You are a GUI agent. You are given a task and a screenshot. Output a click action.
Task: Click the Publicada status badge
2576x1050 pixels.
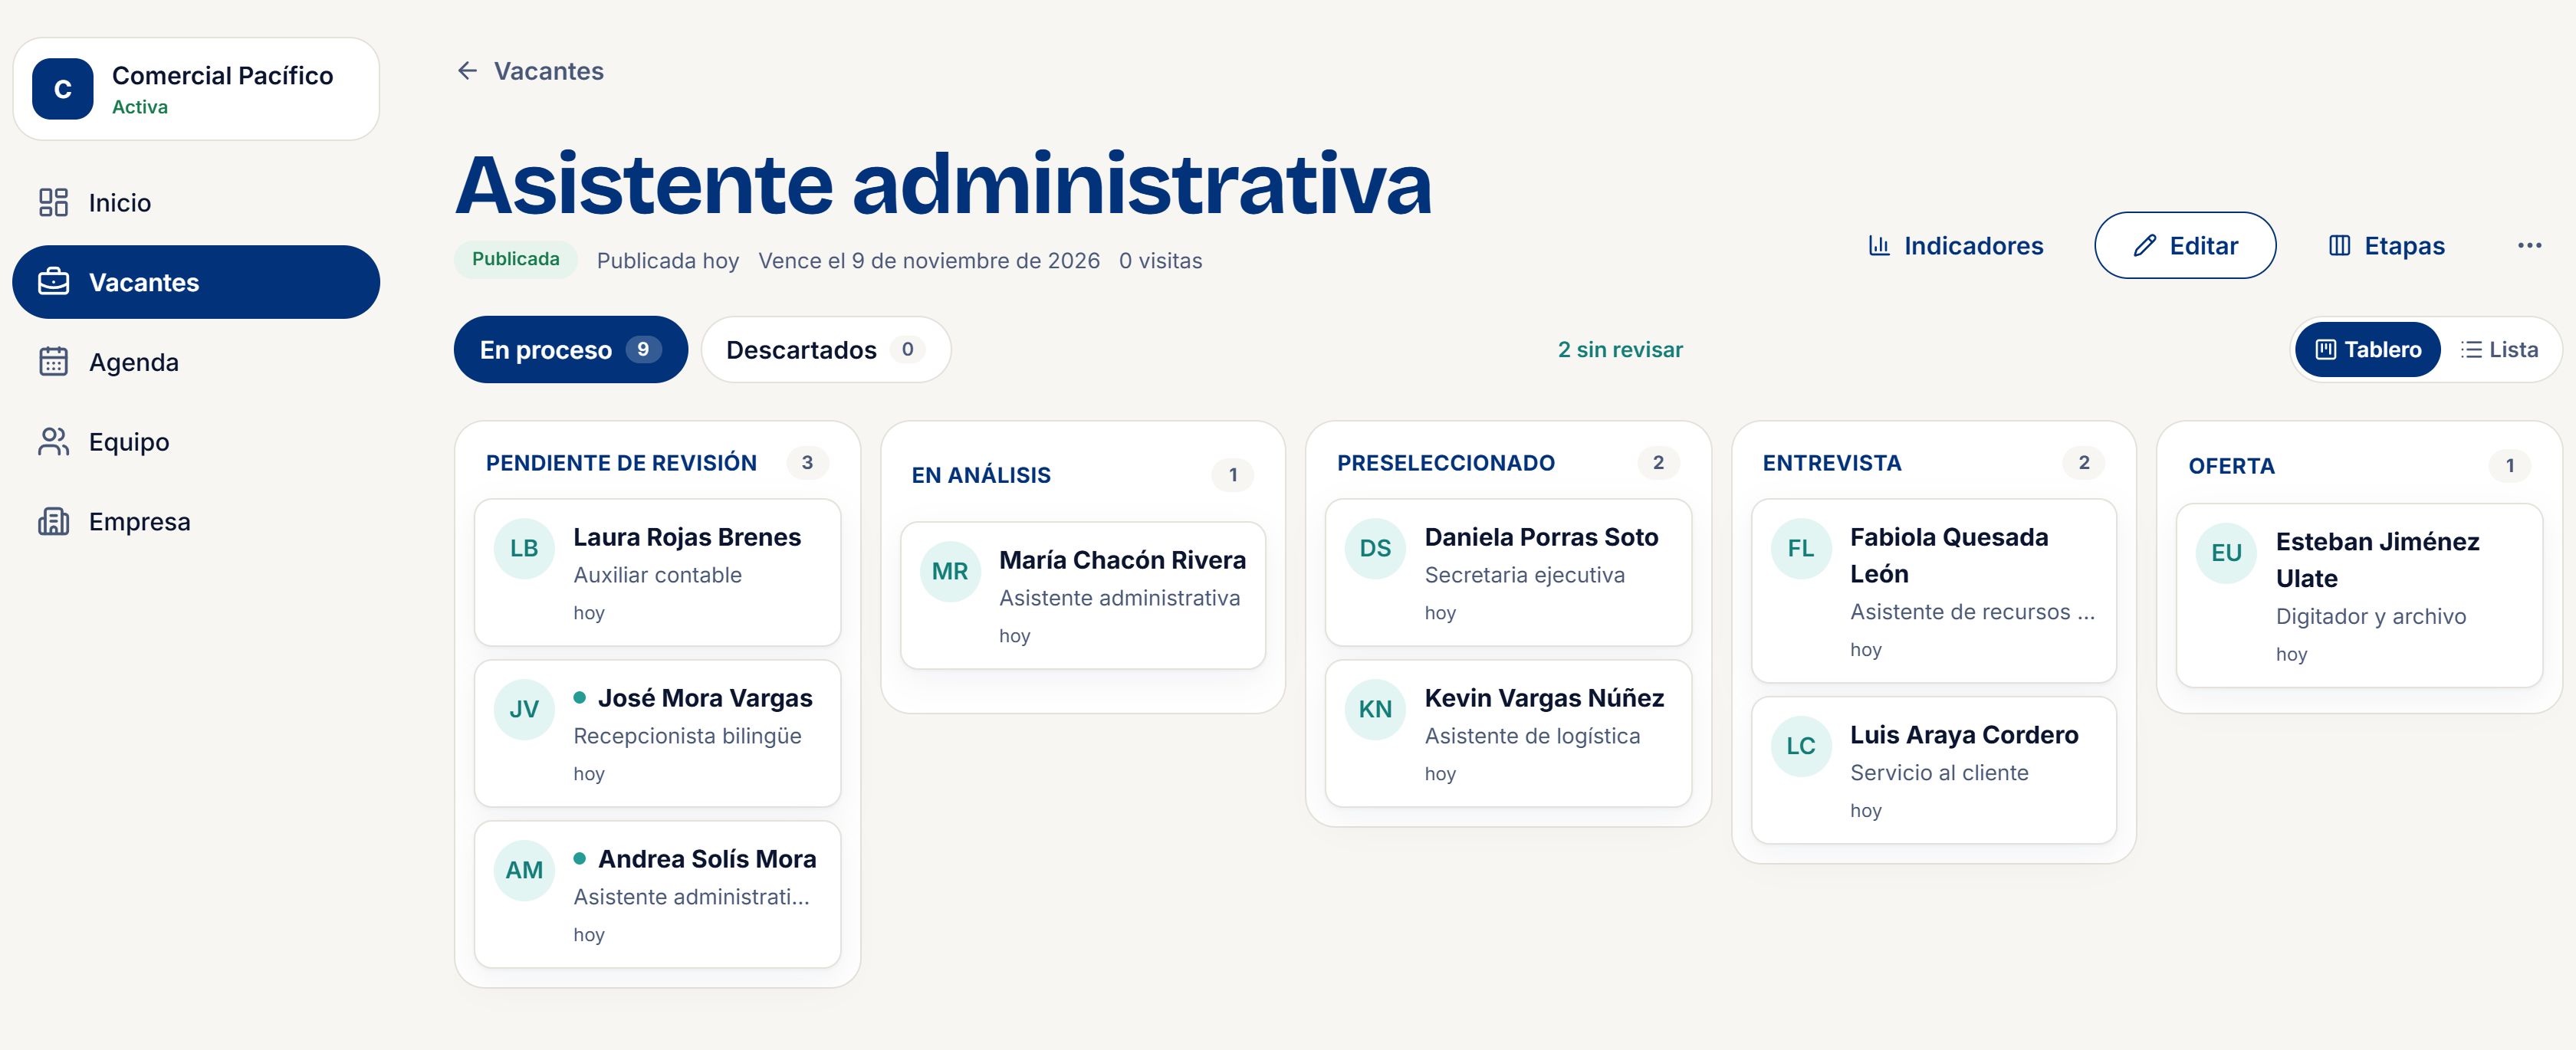point(515,259)
